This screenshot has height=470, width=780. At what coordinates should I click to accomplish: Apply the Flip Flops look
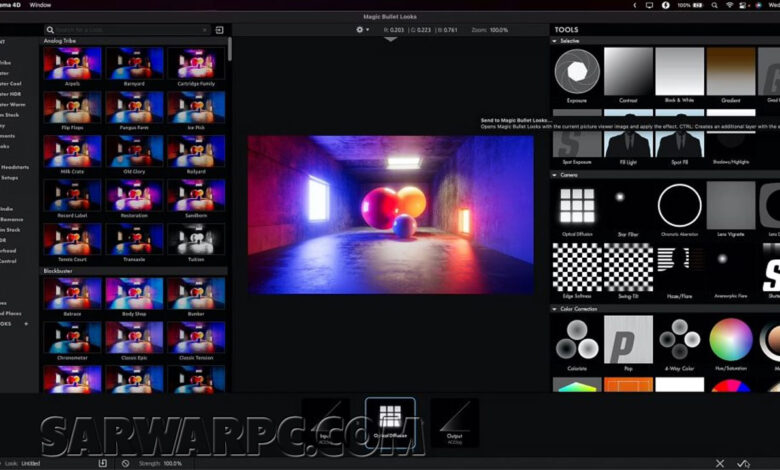click(73, 107)
